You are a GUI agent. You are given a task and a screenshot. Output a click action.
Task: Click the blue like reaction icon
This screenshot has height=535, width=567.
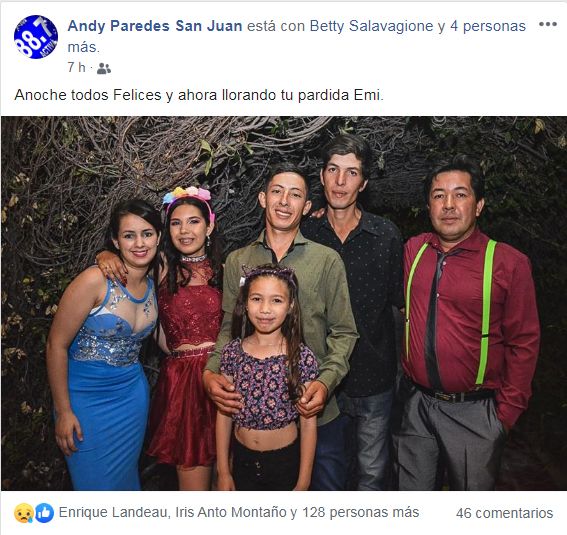(44, 513)
